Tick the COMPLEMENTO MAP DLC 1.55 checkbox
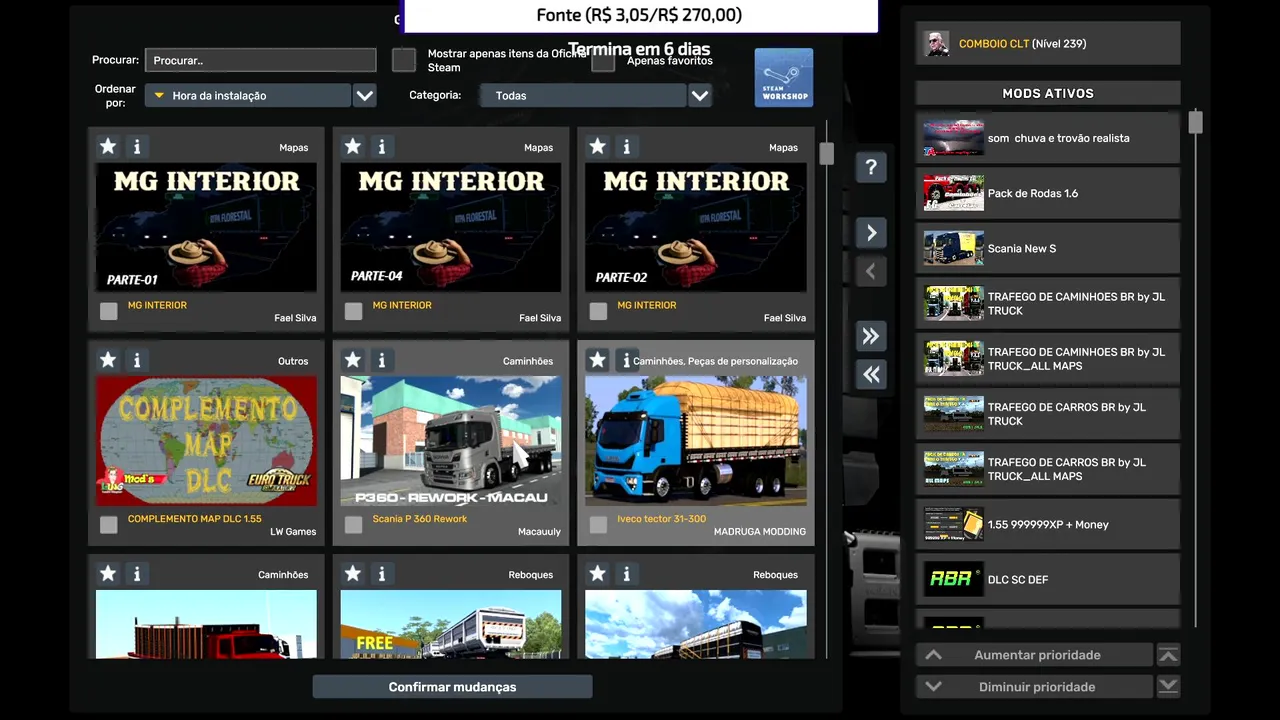This screenshot has height=720, width=1280. click(109, 525)
